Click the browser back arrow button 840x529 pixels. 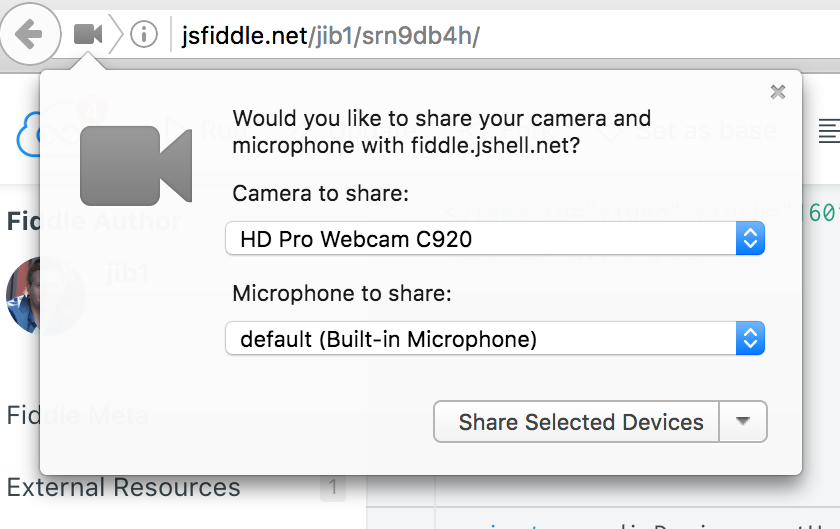tap(29, 34)
